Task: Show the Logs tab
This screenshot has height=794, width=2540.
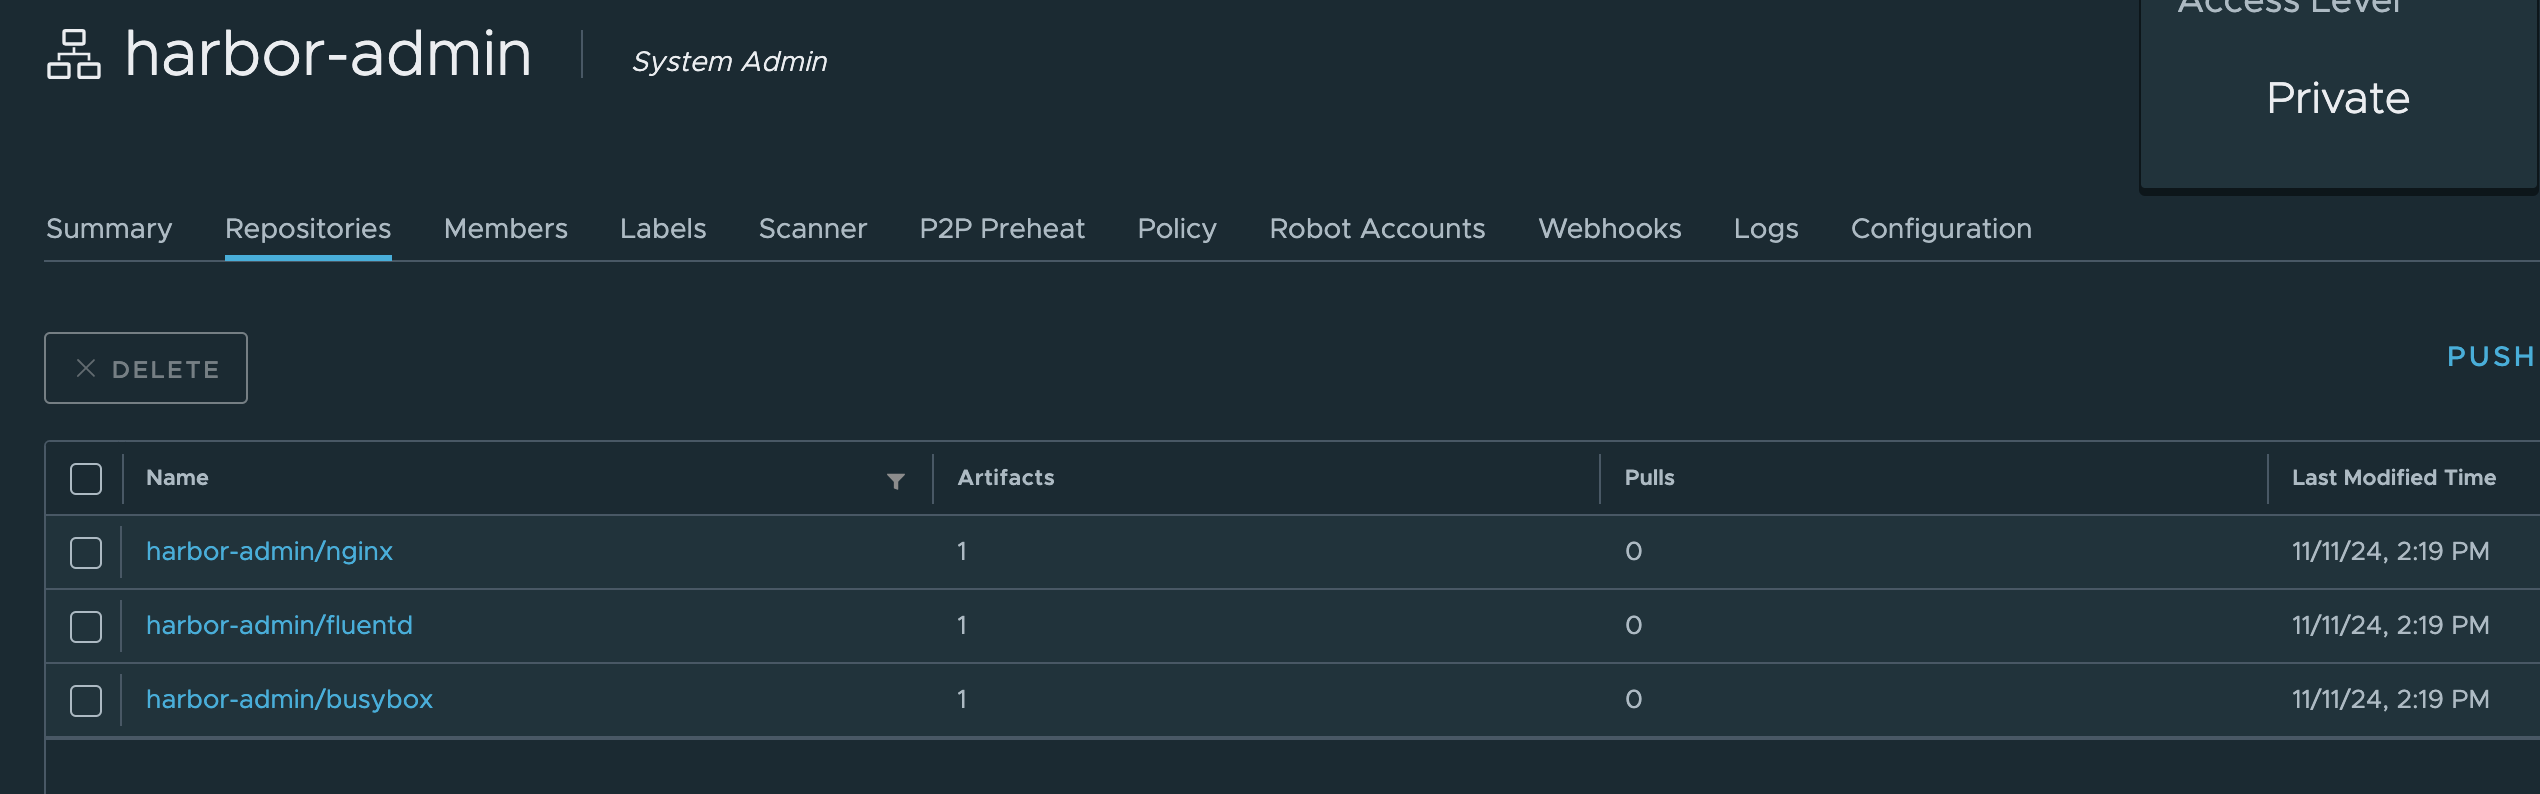Action: [1766, 229]
